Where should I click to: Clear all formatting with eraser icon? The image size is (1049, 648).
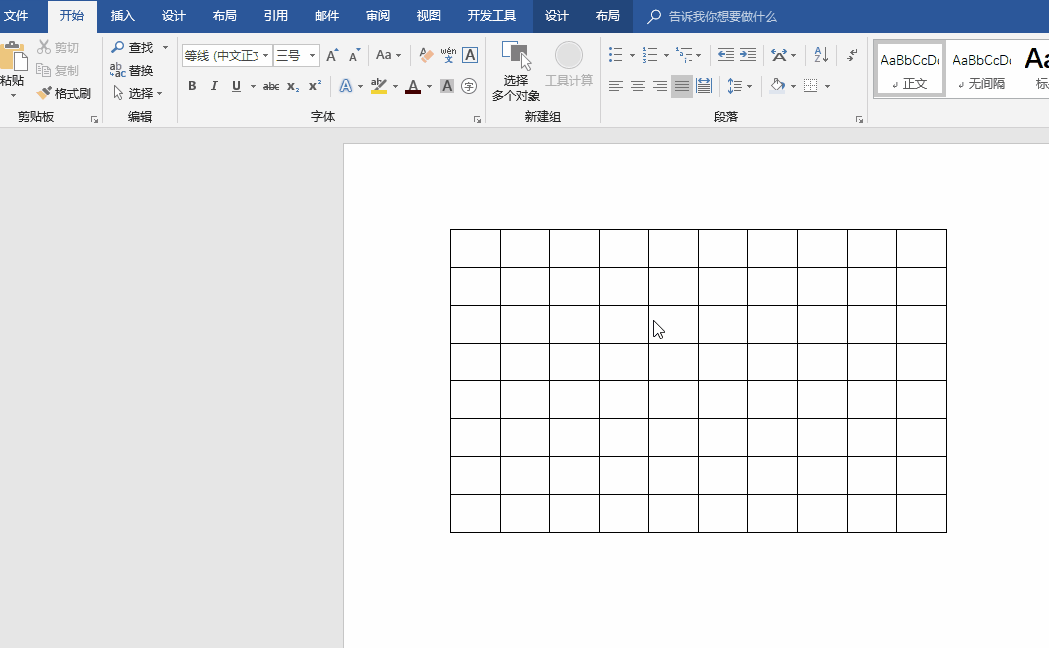point(426,55)
